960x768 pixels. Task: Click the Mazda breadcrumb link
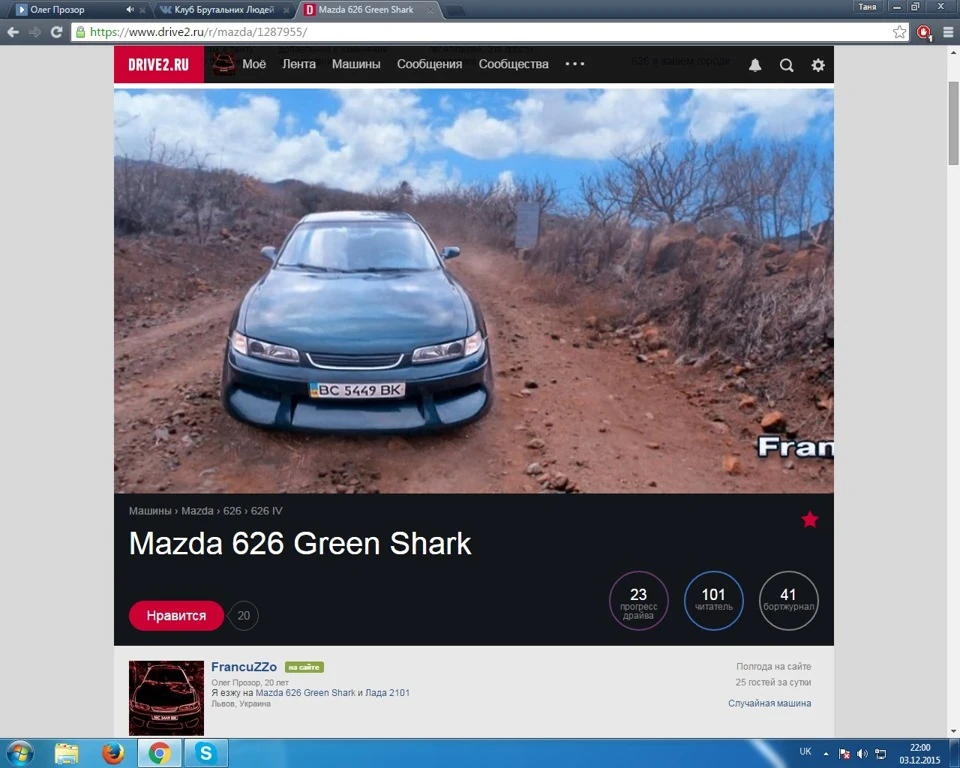(x=197, y=511)
